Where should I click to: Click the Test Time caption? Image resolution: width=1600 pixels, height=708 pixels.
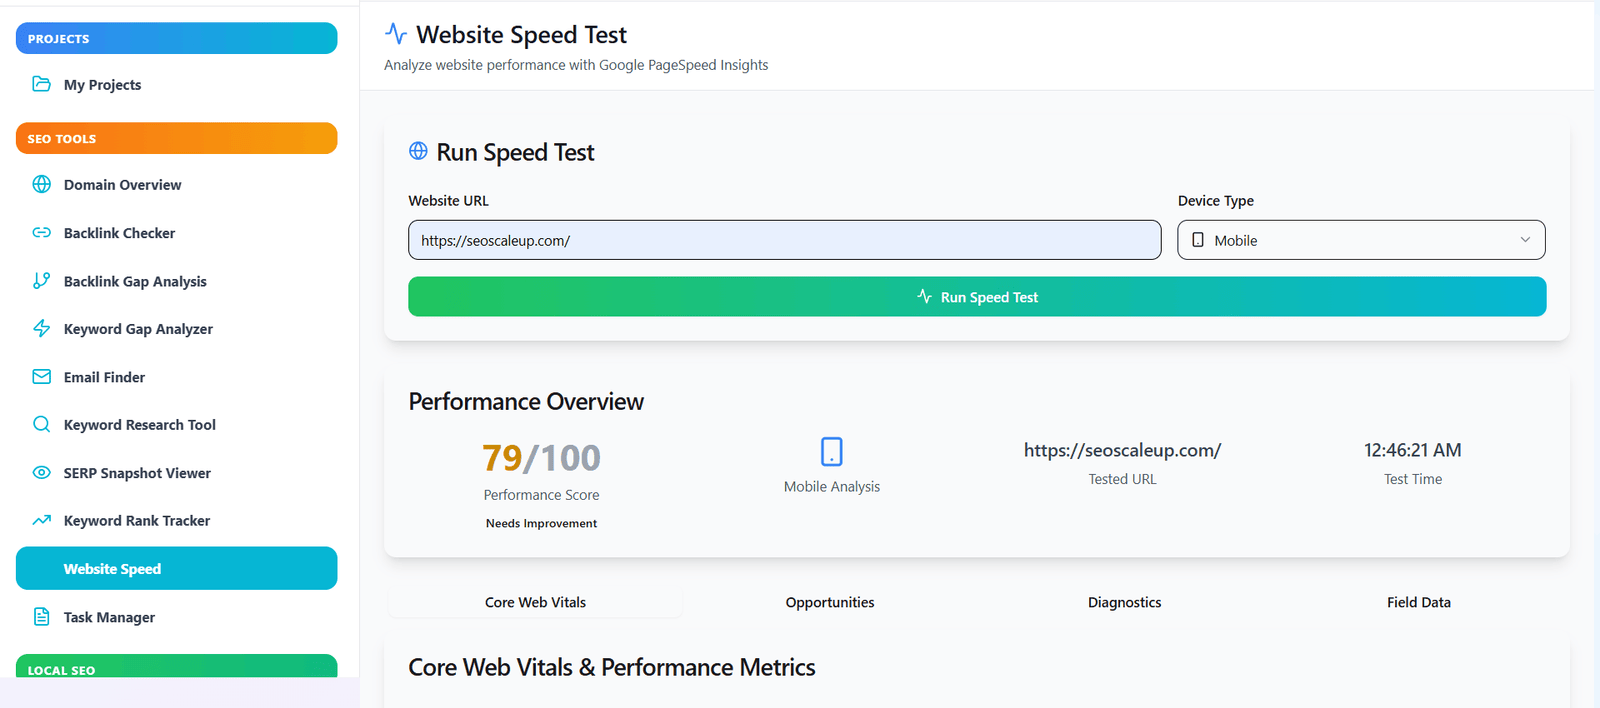click(1413, 479)
